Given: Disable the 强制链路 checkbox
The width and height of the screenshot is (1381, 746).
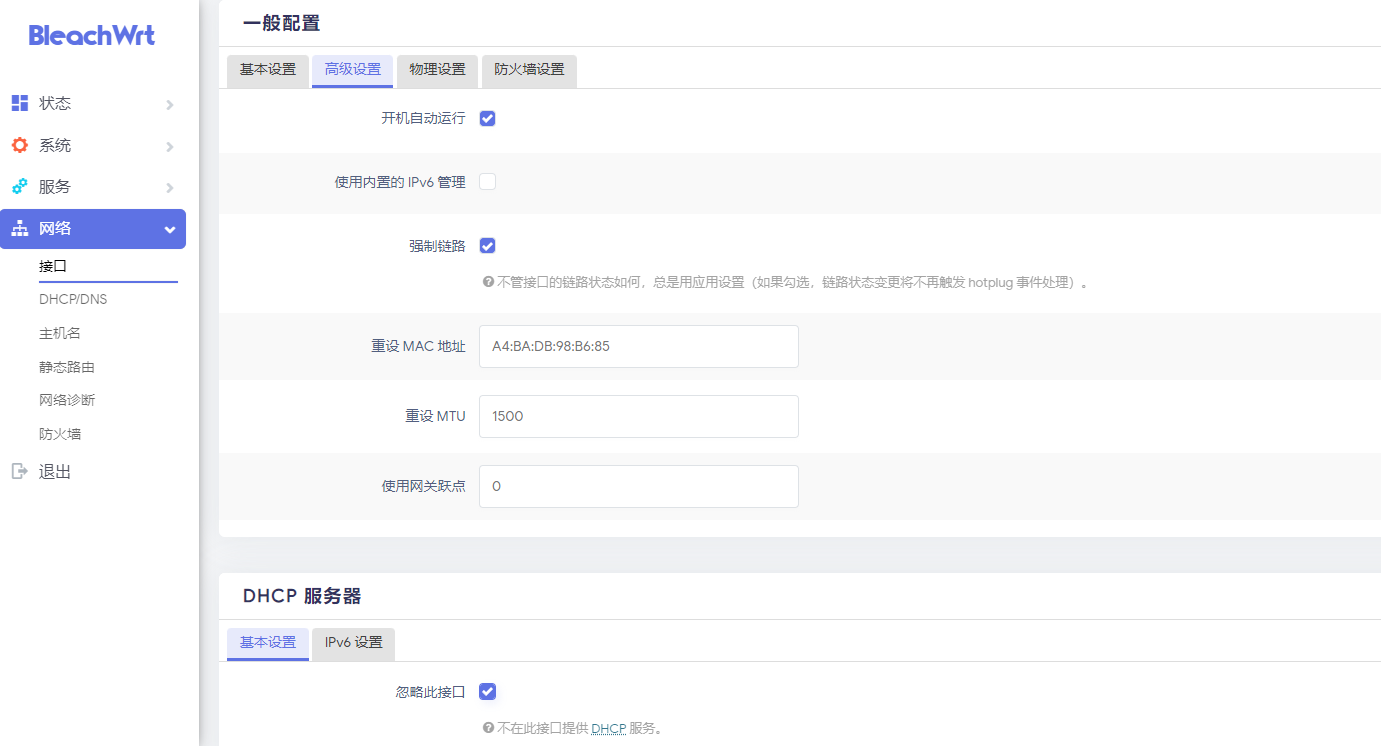Looking at the screenshot, I should (x=487, y=245).
